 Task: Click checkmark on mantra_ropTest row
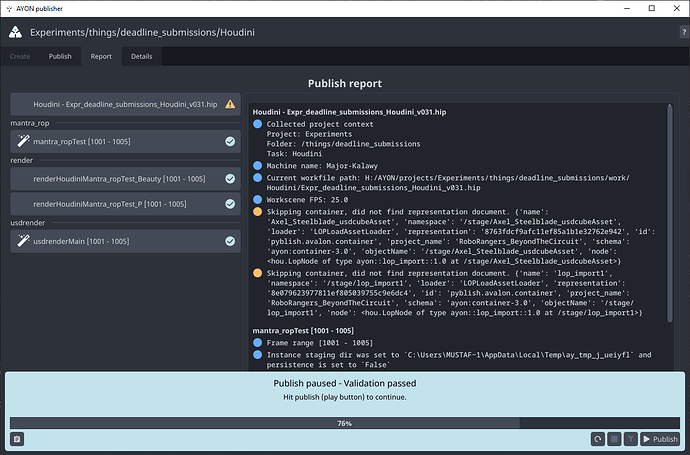230,141
